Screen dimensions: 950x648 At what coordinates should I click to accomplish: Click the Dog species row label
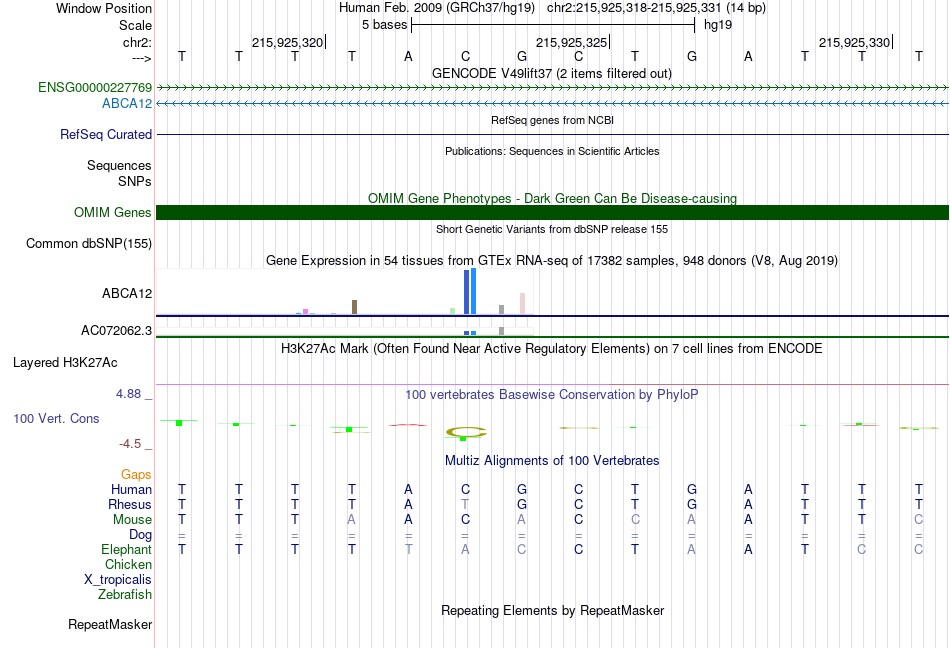tap(141, 535)
